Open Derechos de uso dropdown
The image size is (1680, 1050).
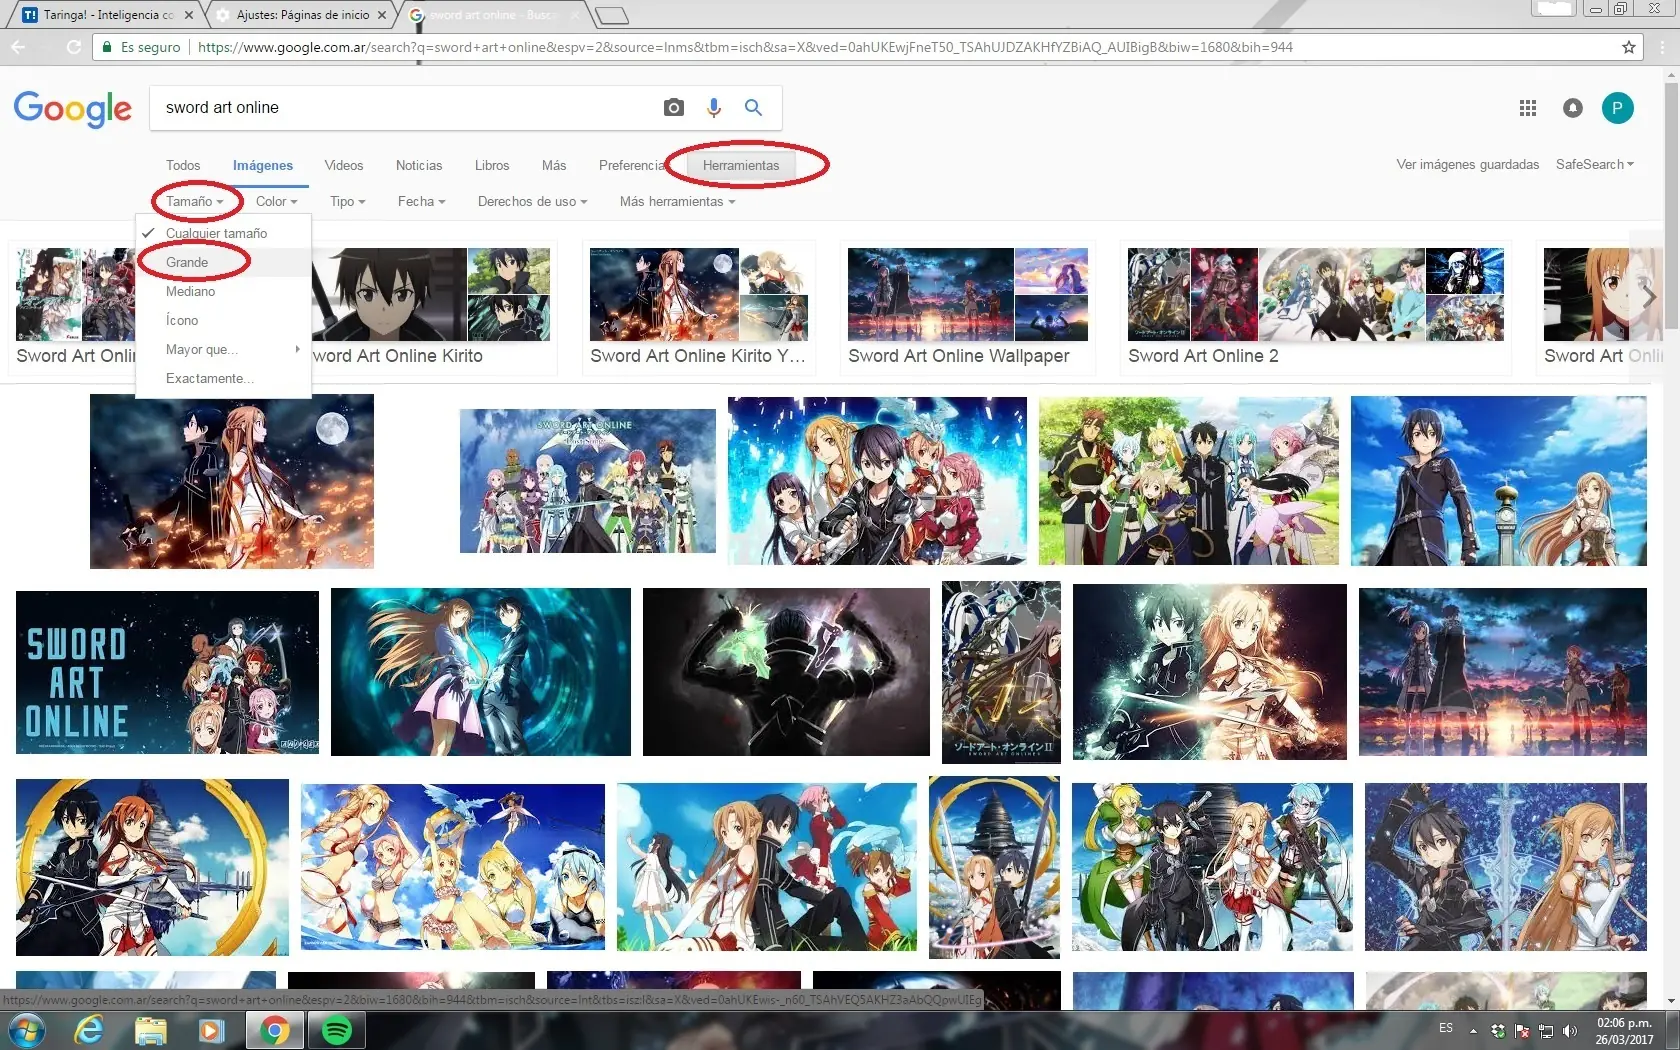tap(532, 201)
